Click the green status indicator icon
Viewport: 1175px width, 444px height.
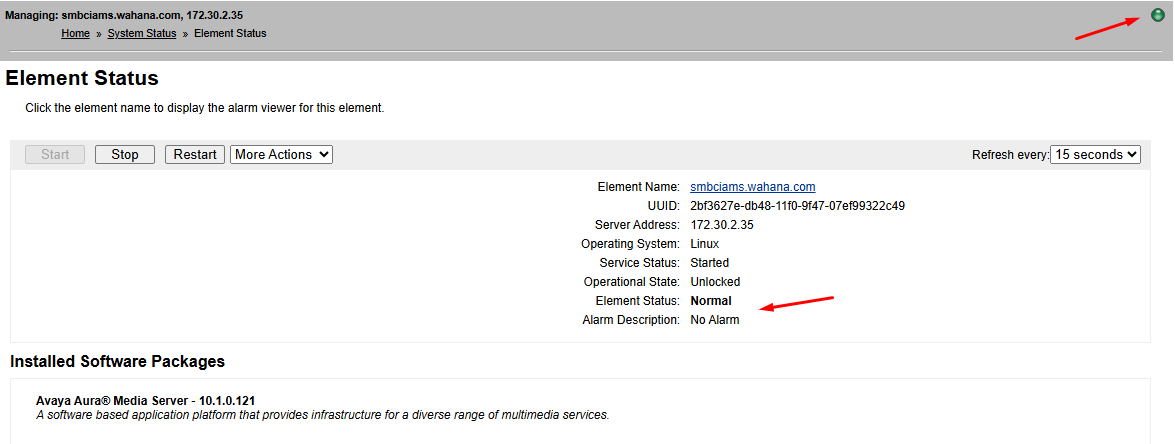tap(1157, 15)
